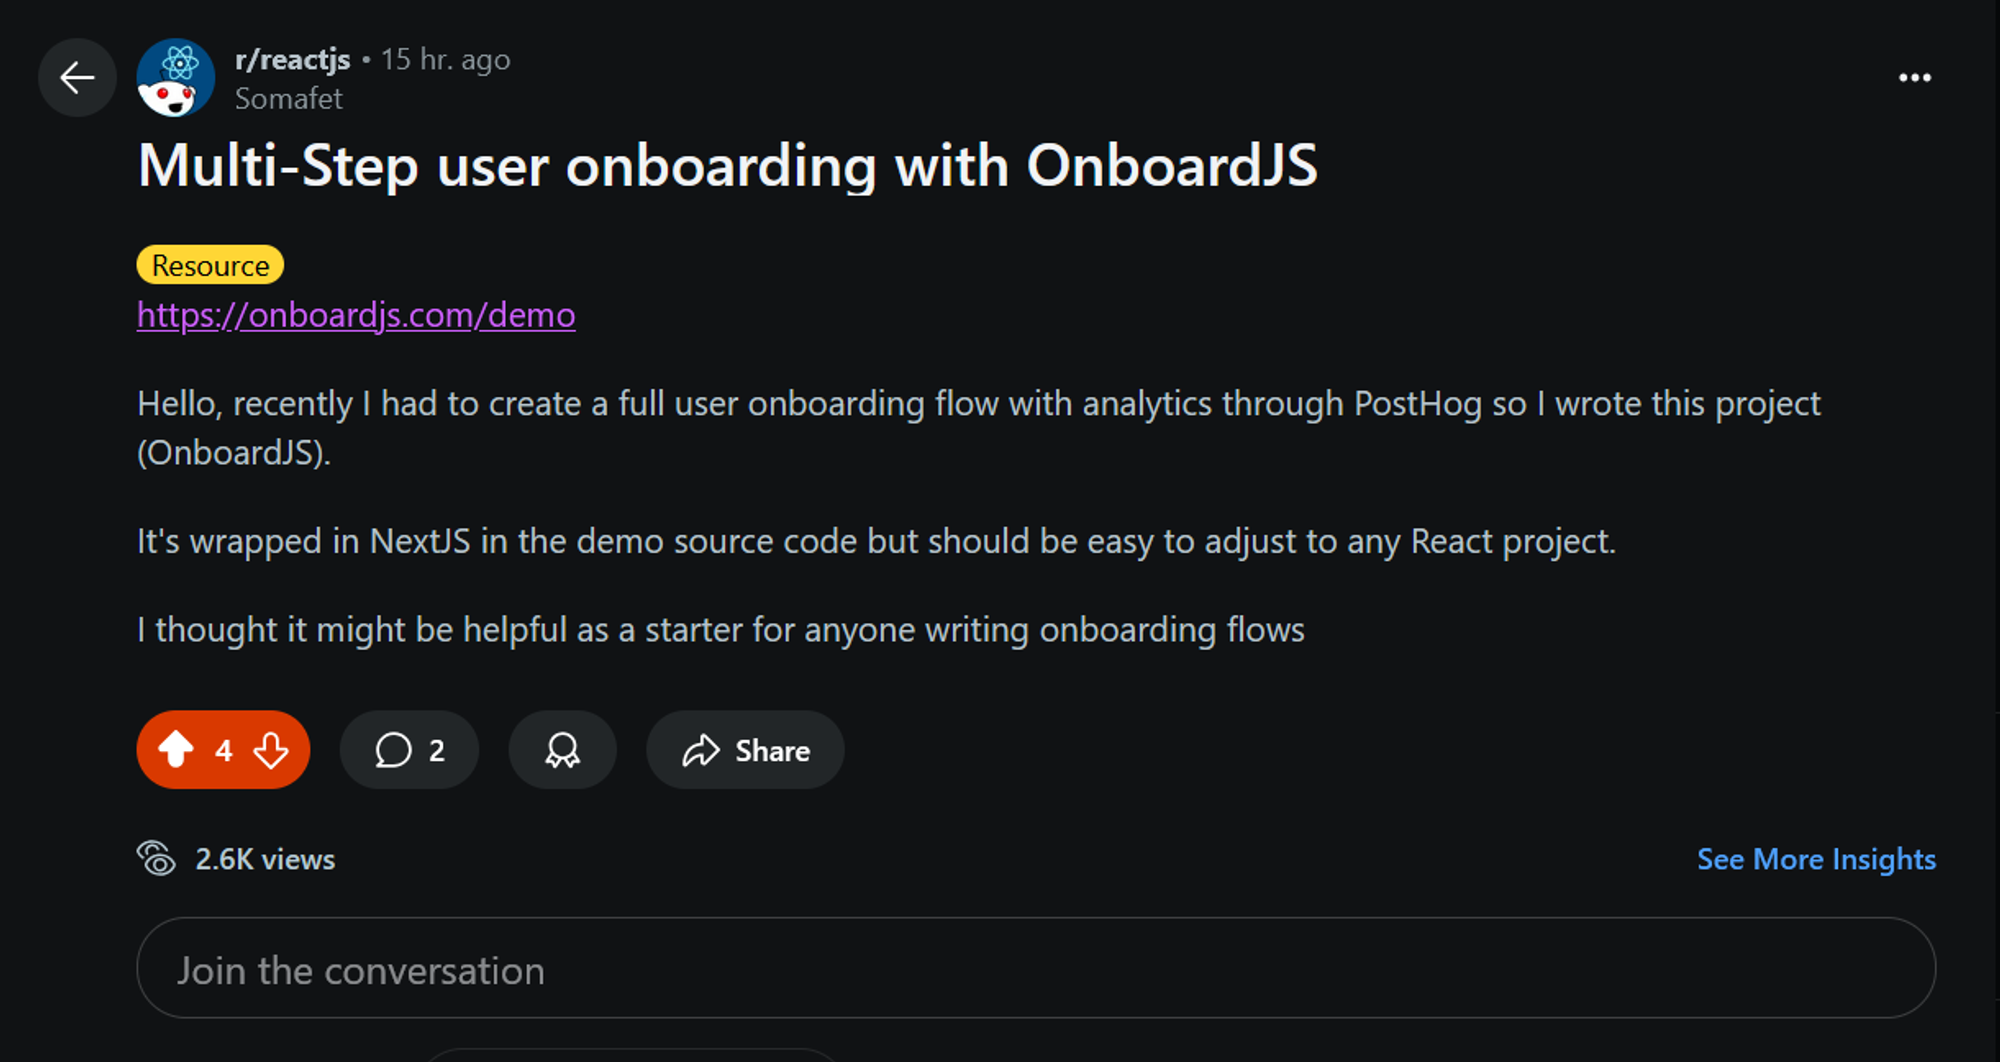Click the 2.6K views count
The image size is (2000, 1062).
click(x=265, y=859)
